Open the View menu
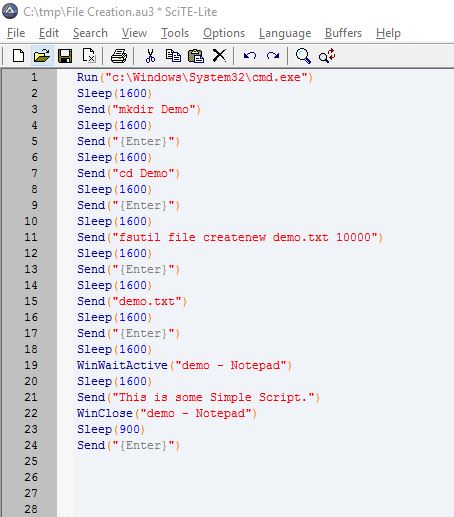Image resolution: width=454 pixels, height=517 pixels. (x=134, y=33)
